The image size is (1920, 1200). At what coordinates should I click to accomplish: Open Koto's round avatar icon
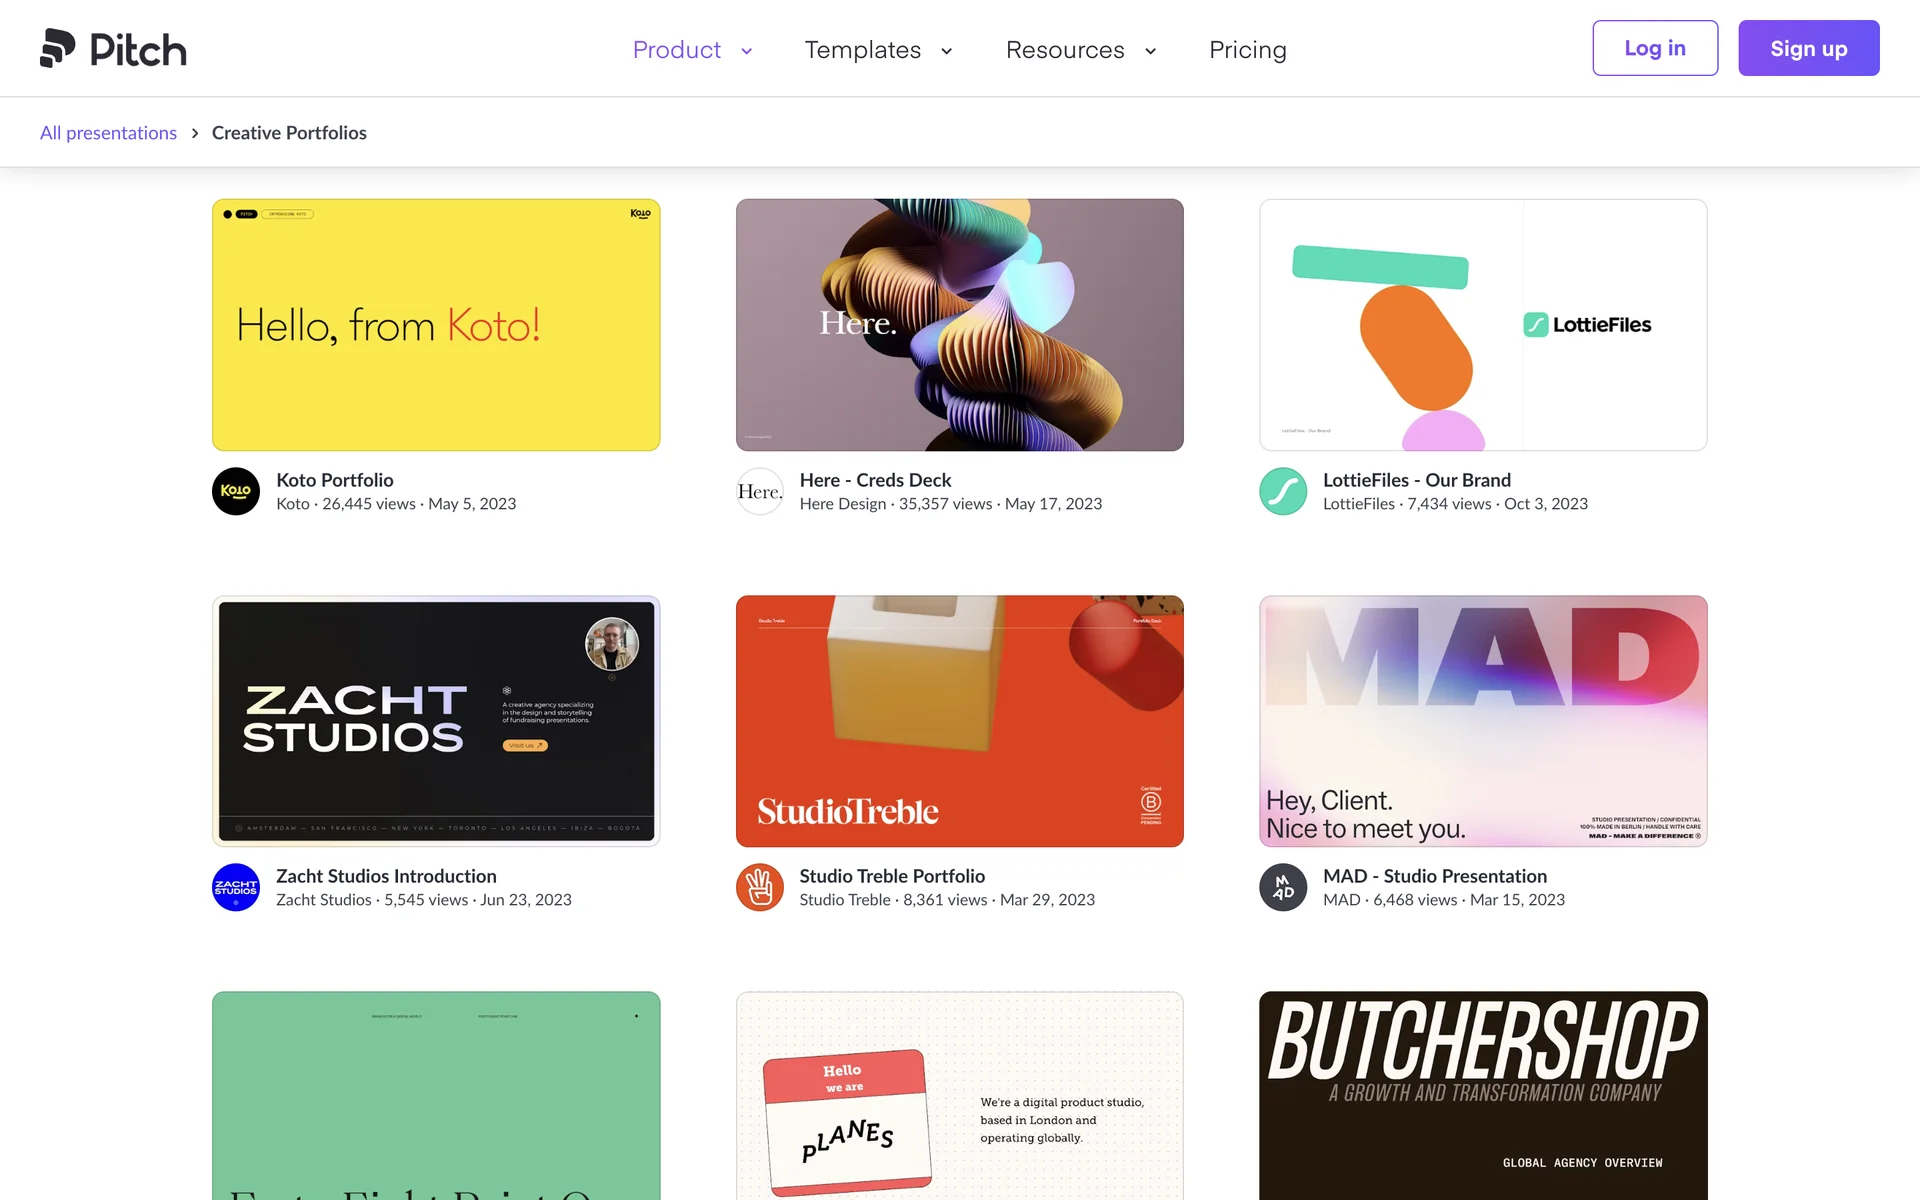(236, 491)
